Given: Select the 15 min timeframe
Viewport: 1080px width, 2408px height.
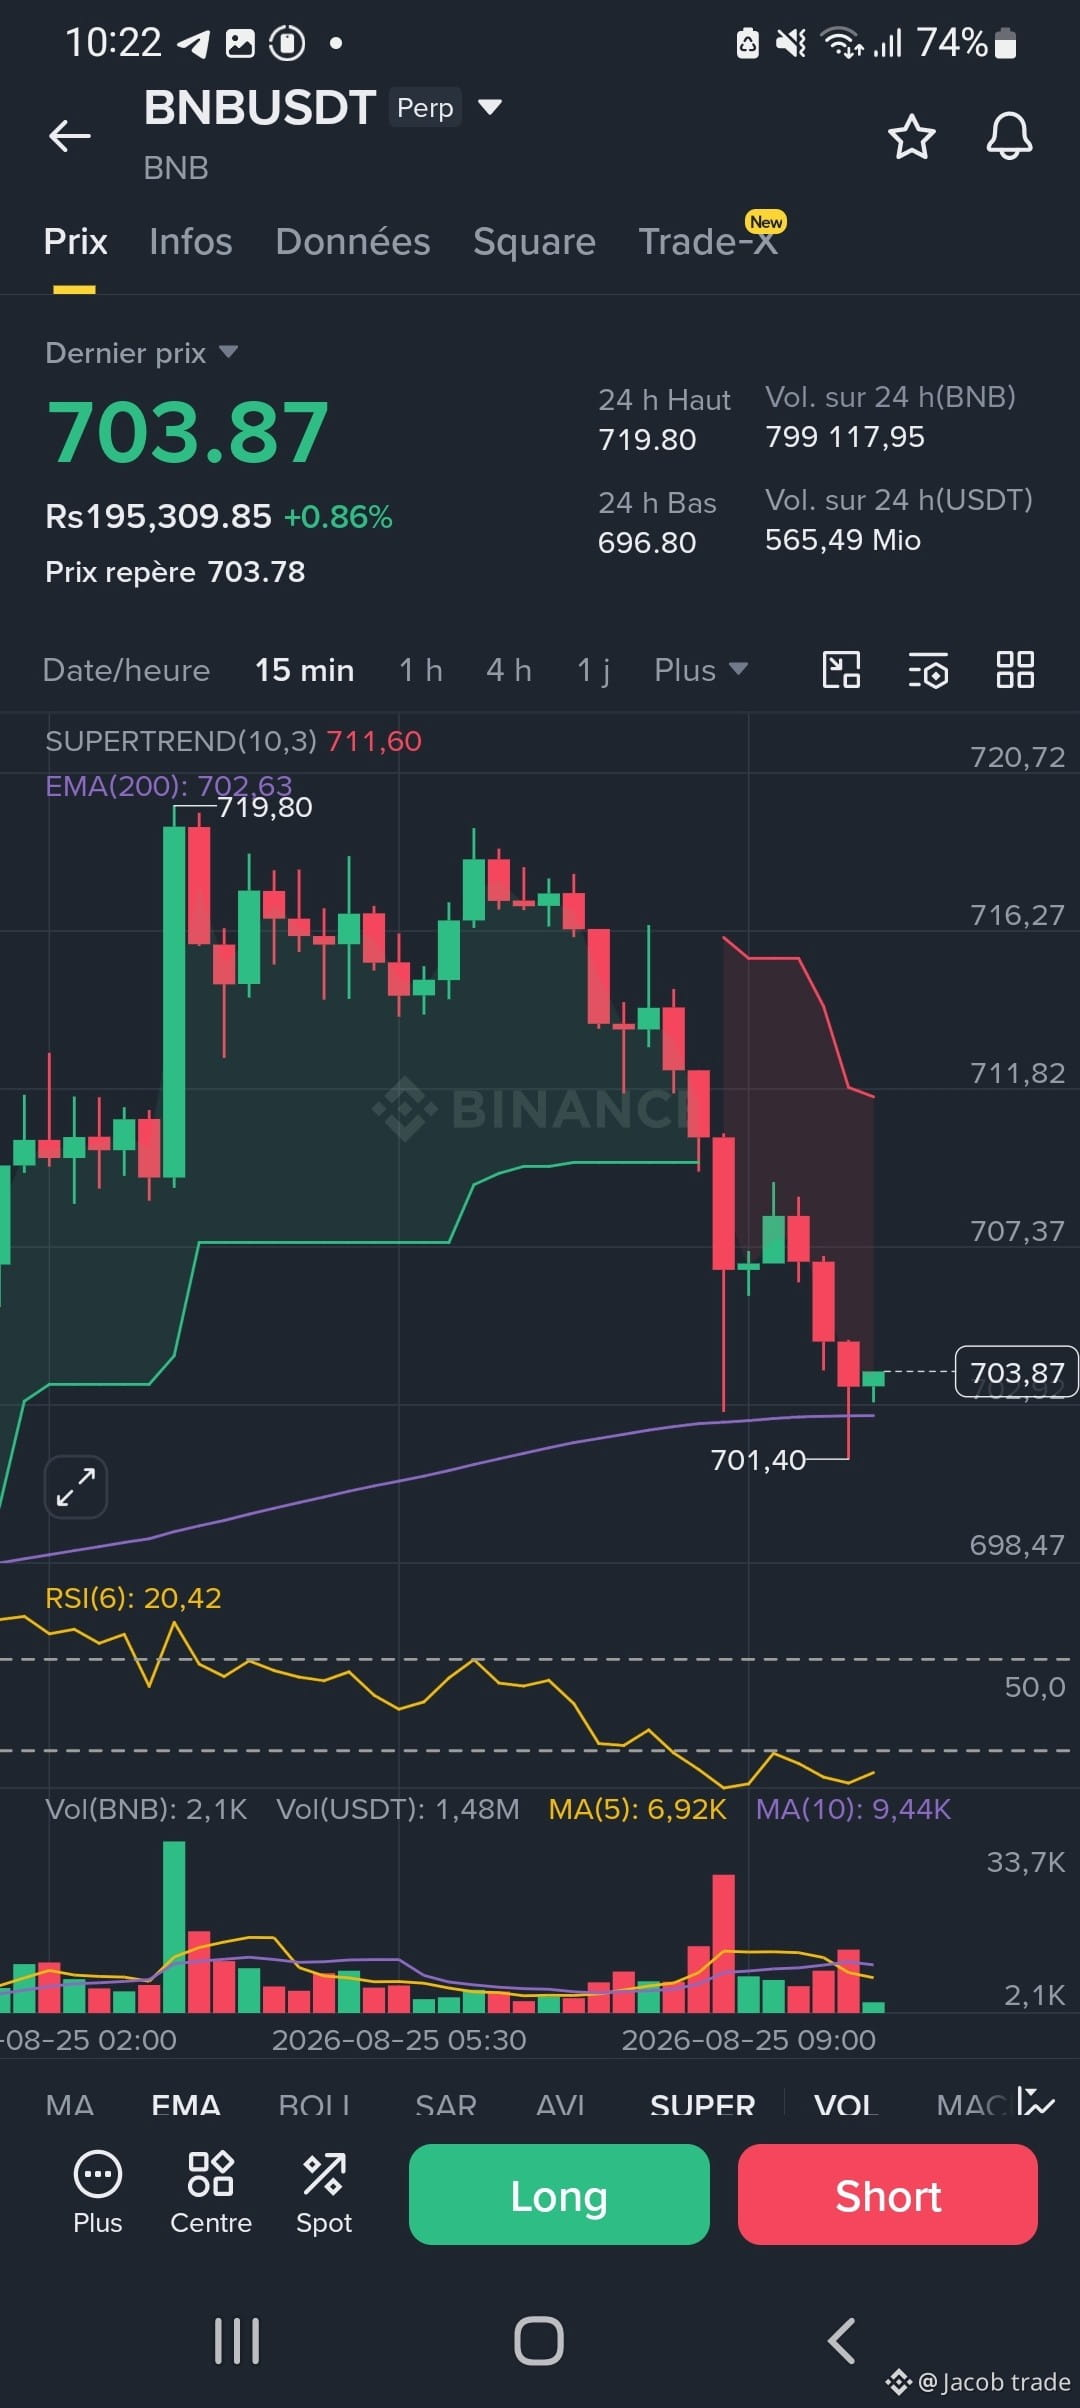Looking at the screenshot, I should pyautogui.click(x=304, y=670).
